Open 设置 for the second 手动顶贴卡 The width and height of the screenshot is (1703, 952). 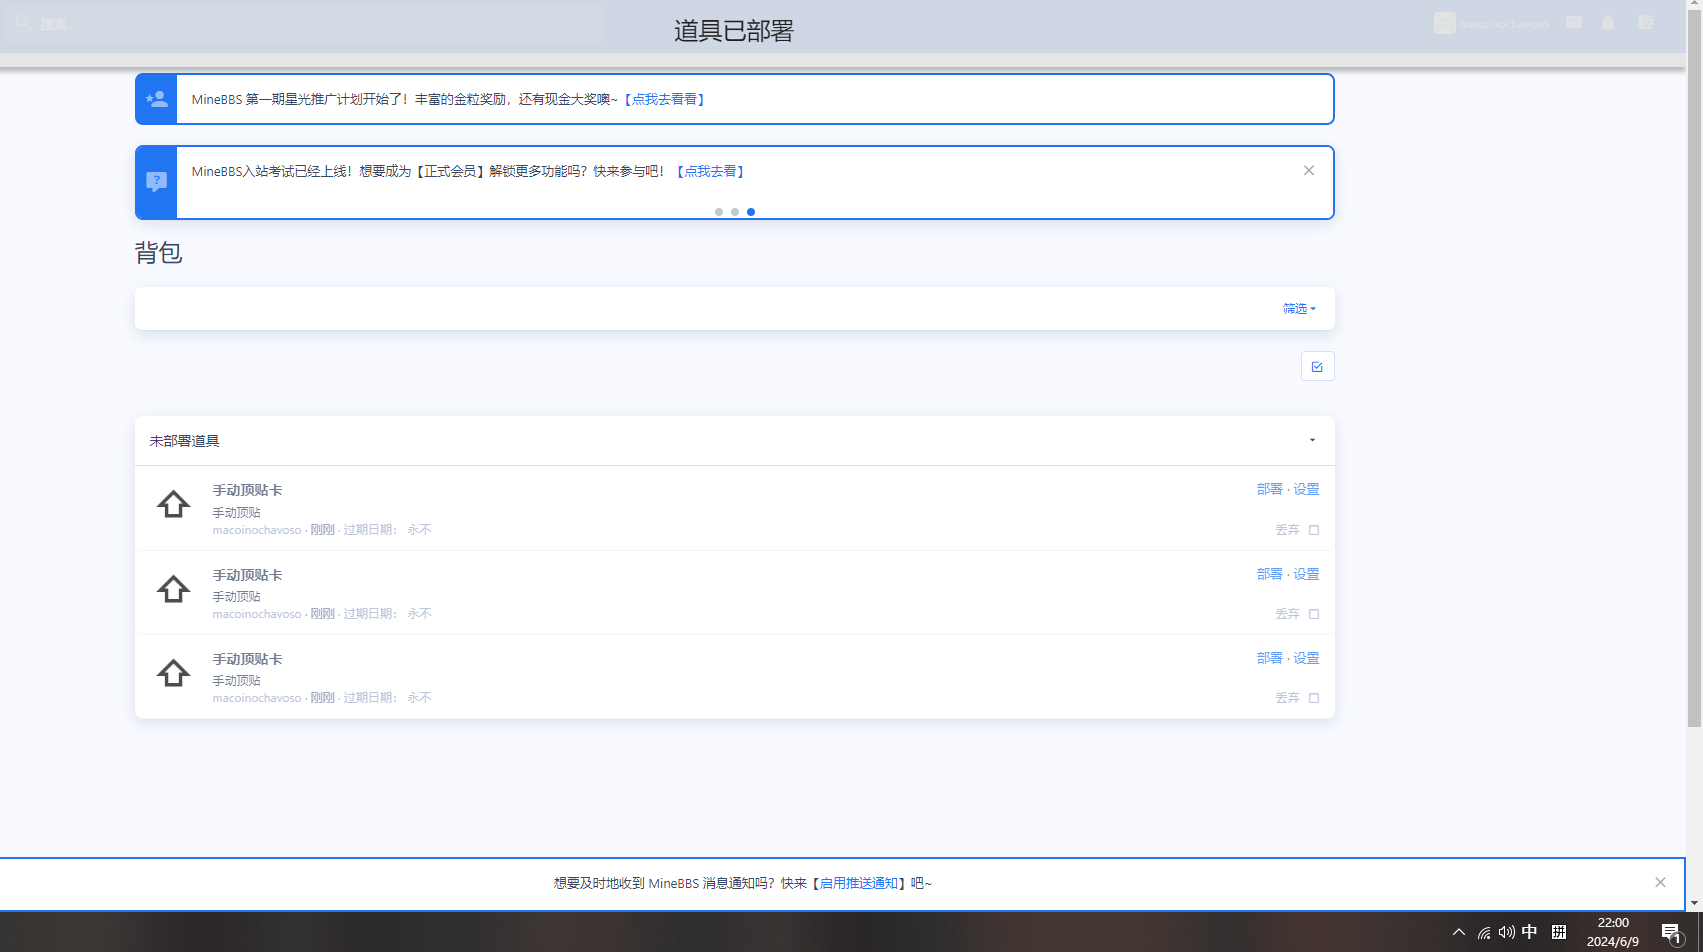pos(1306,574)
